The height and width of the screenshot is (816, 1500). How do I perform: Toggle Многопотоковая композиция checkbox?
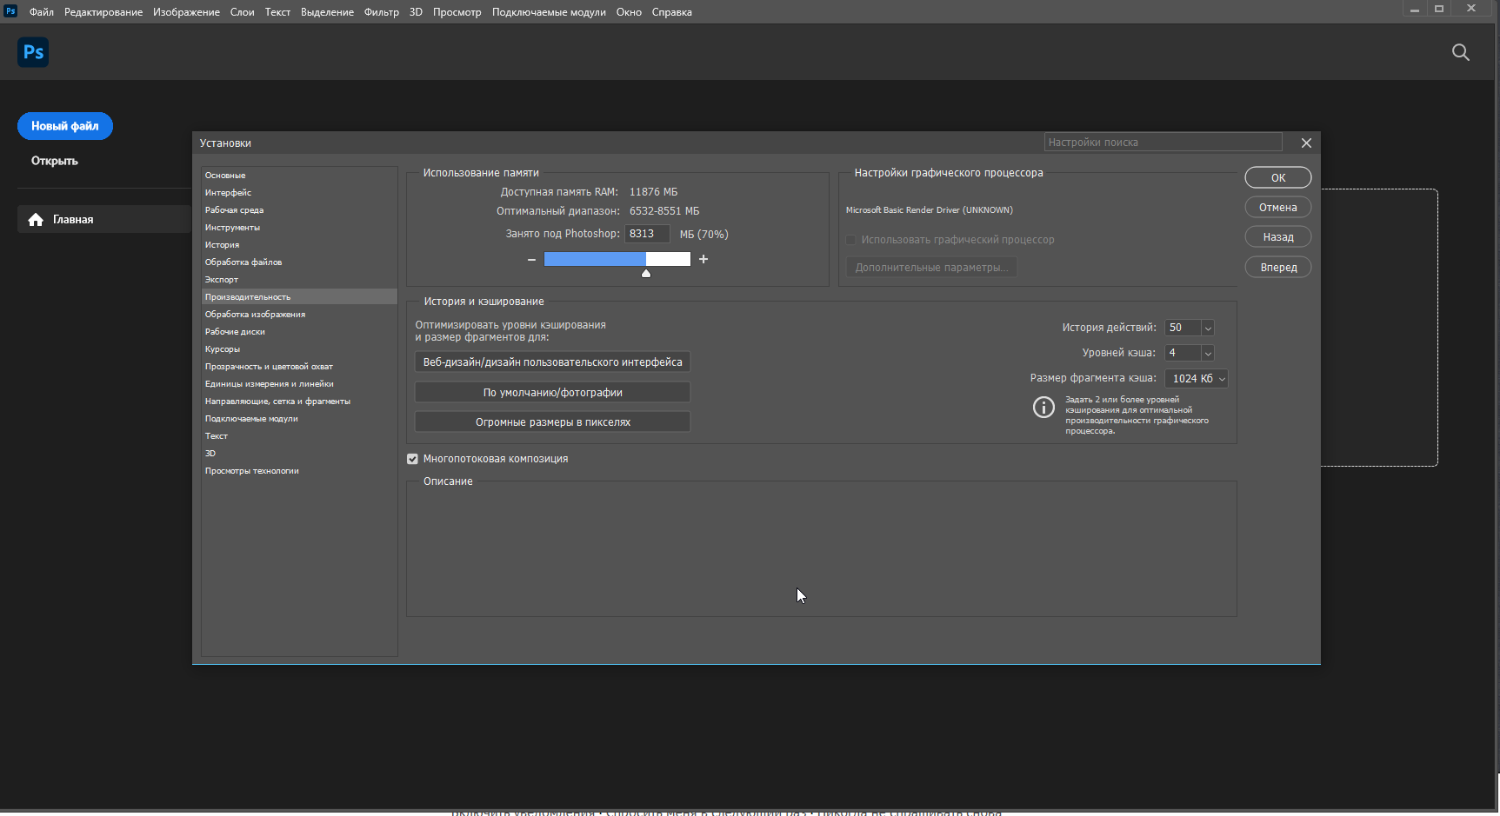coord(412,459)
